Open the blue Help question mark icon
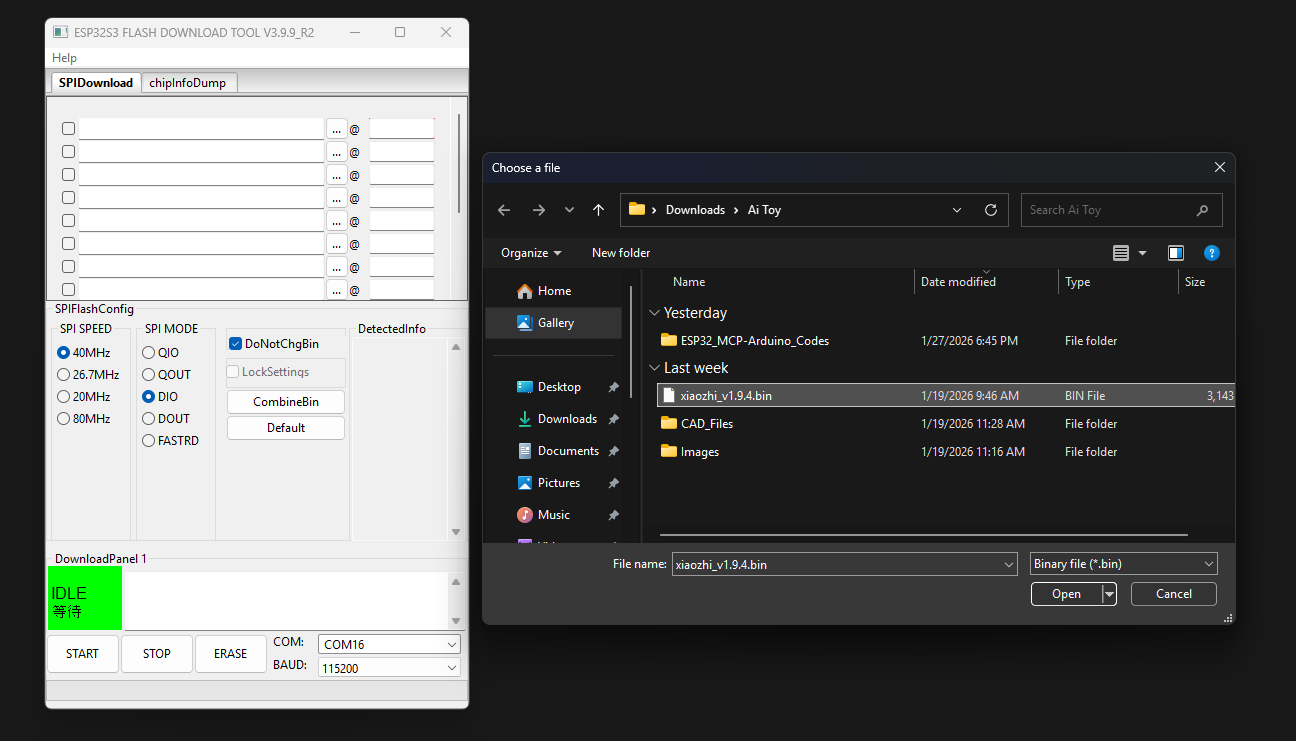 [1212, 253]
